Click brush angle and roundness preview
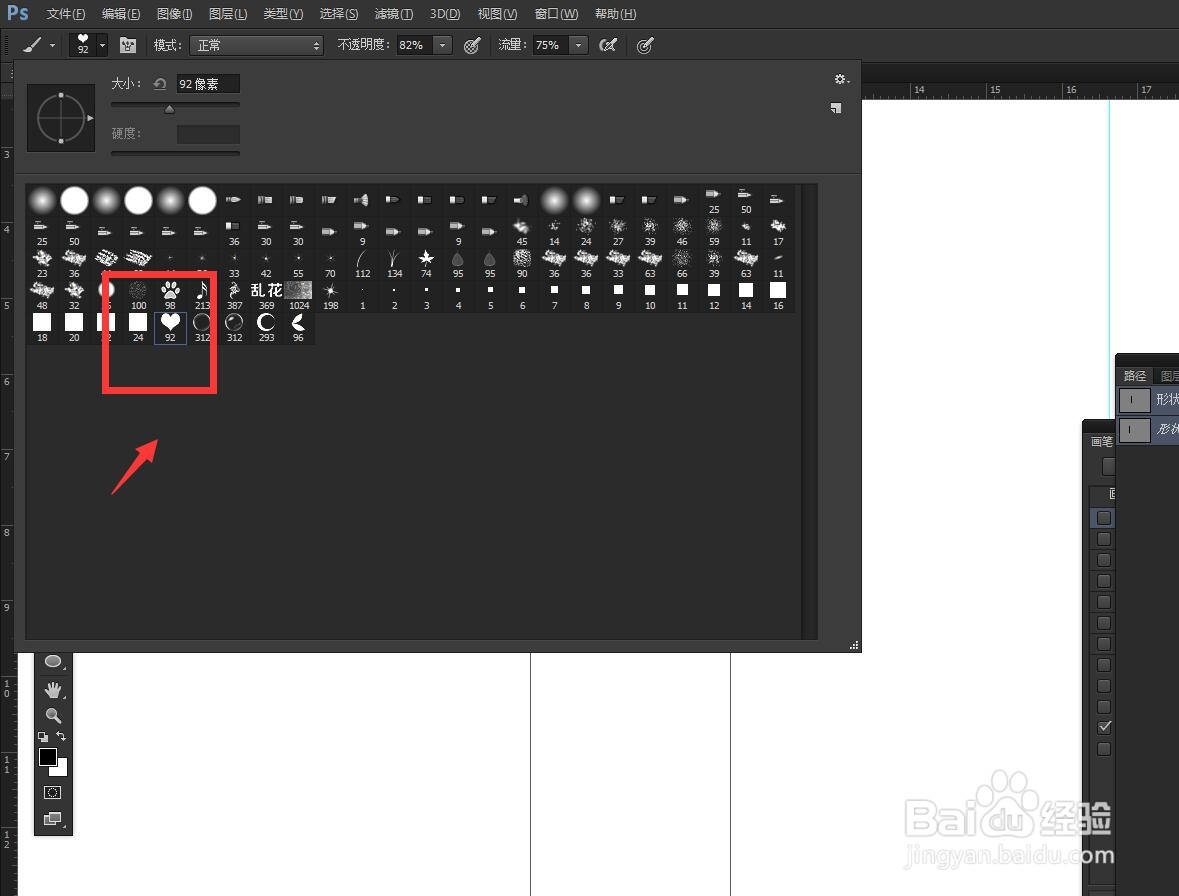Screen dimensions: 1179x896 point(61,118)
